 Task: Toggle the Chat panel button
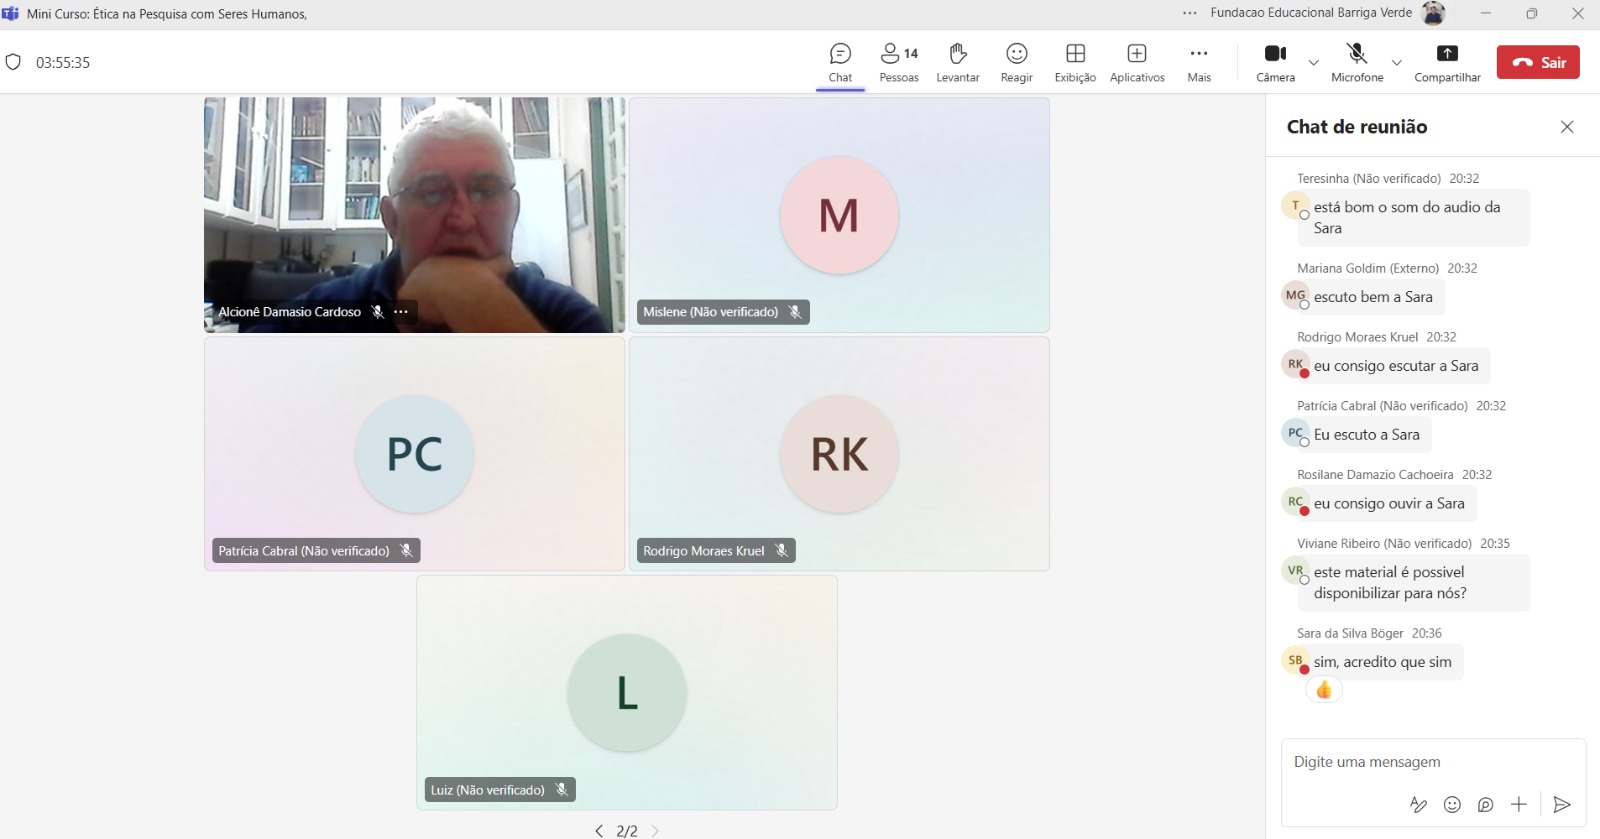pos(840,62)
